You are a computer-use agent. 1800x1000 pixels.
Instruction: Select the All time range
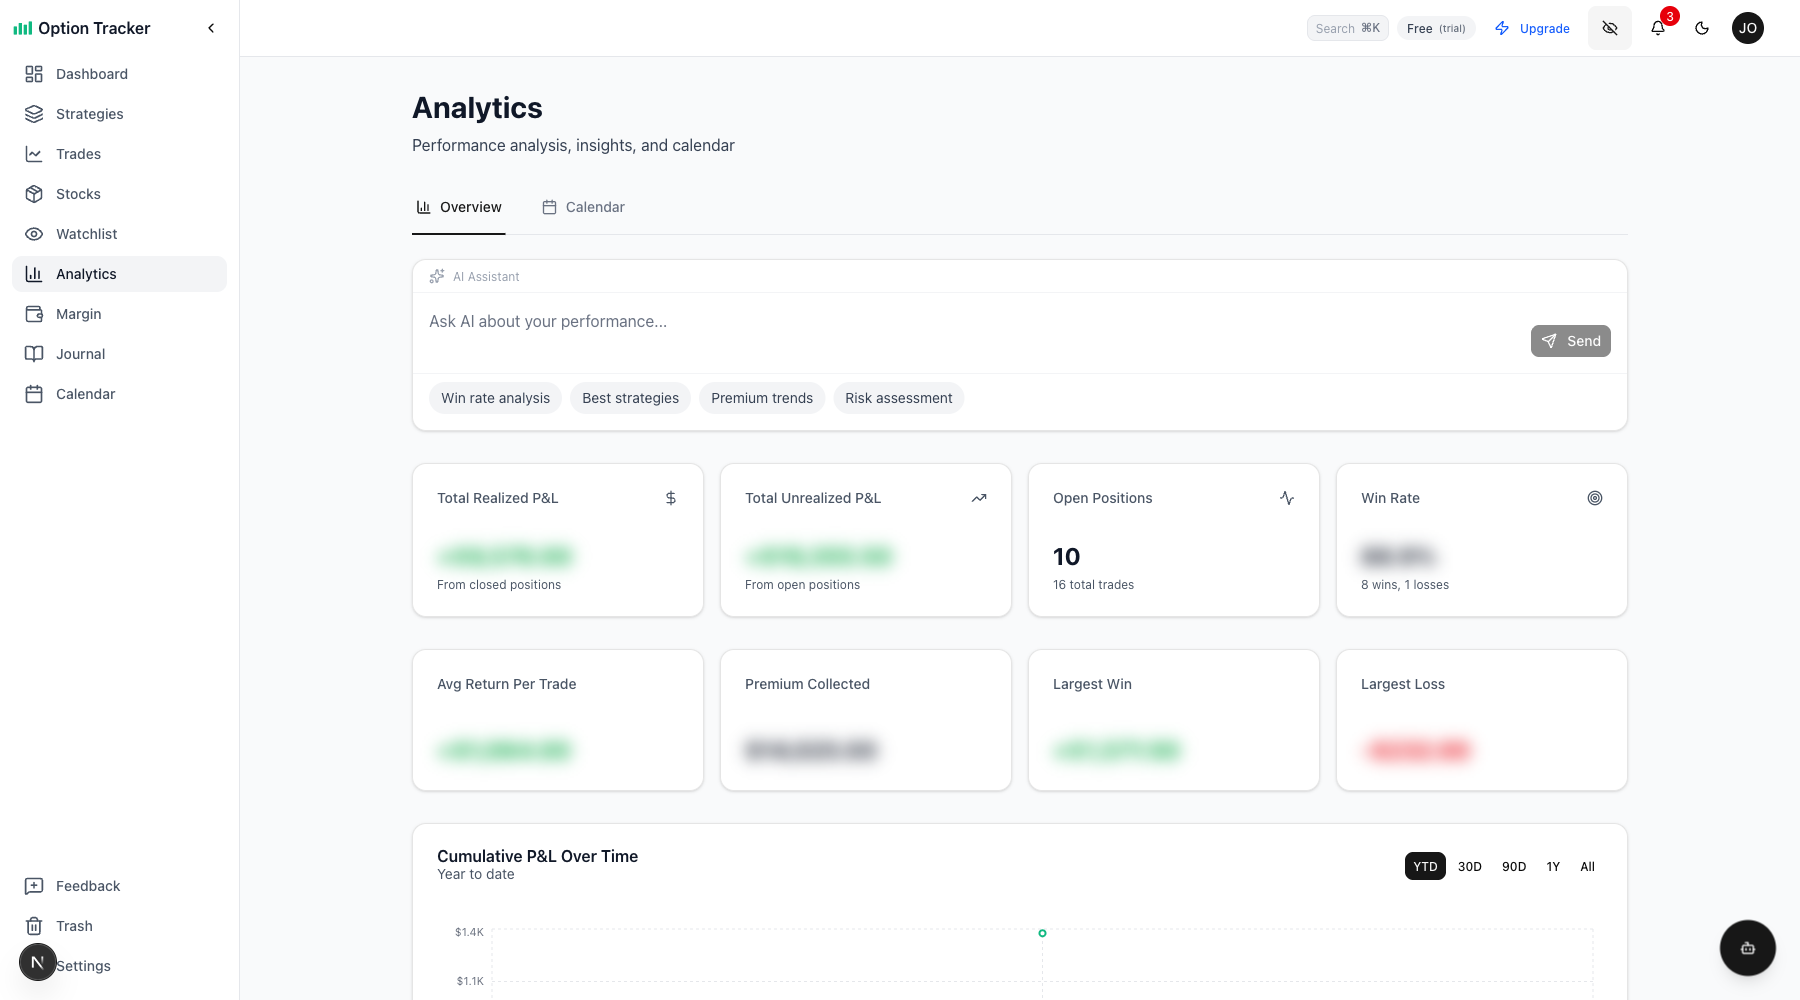[x=1587, y=866]
